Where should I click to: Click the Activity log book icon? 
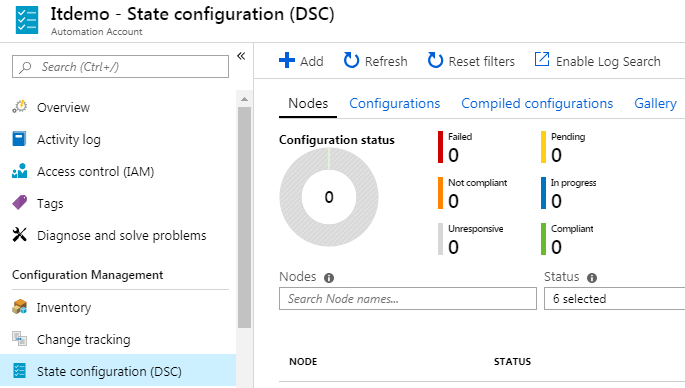pyautogui.click(x=19, y=139)
